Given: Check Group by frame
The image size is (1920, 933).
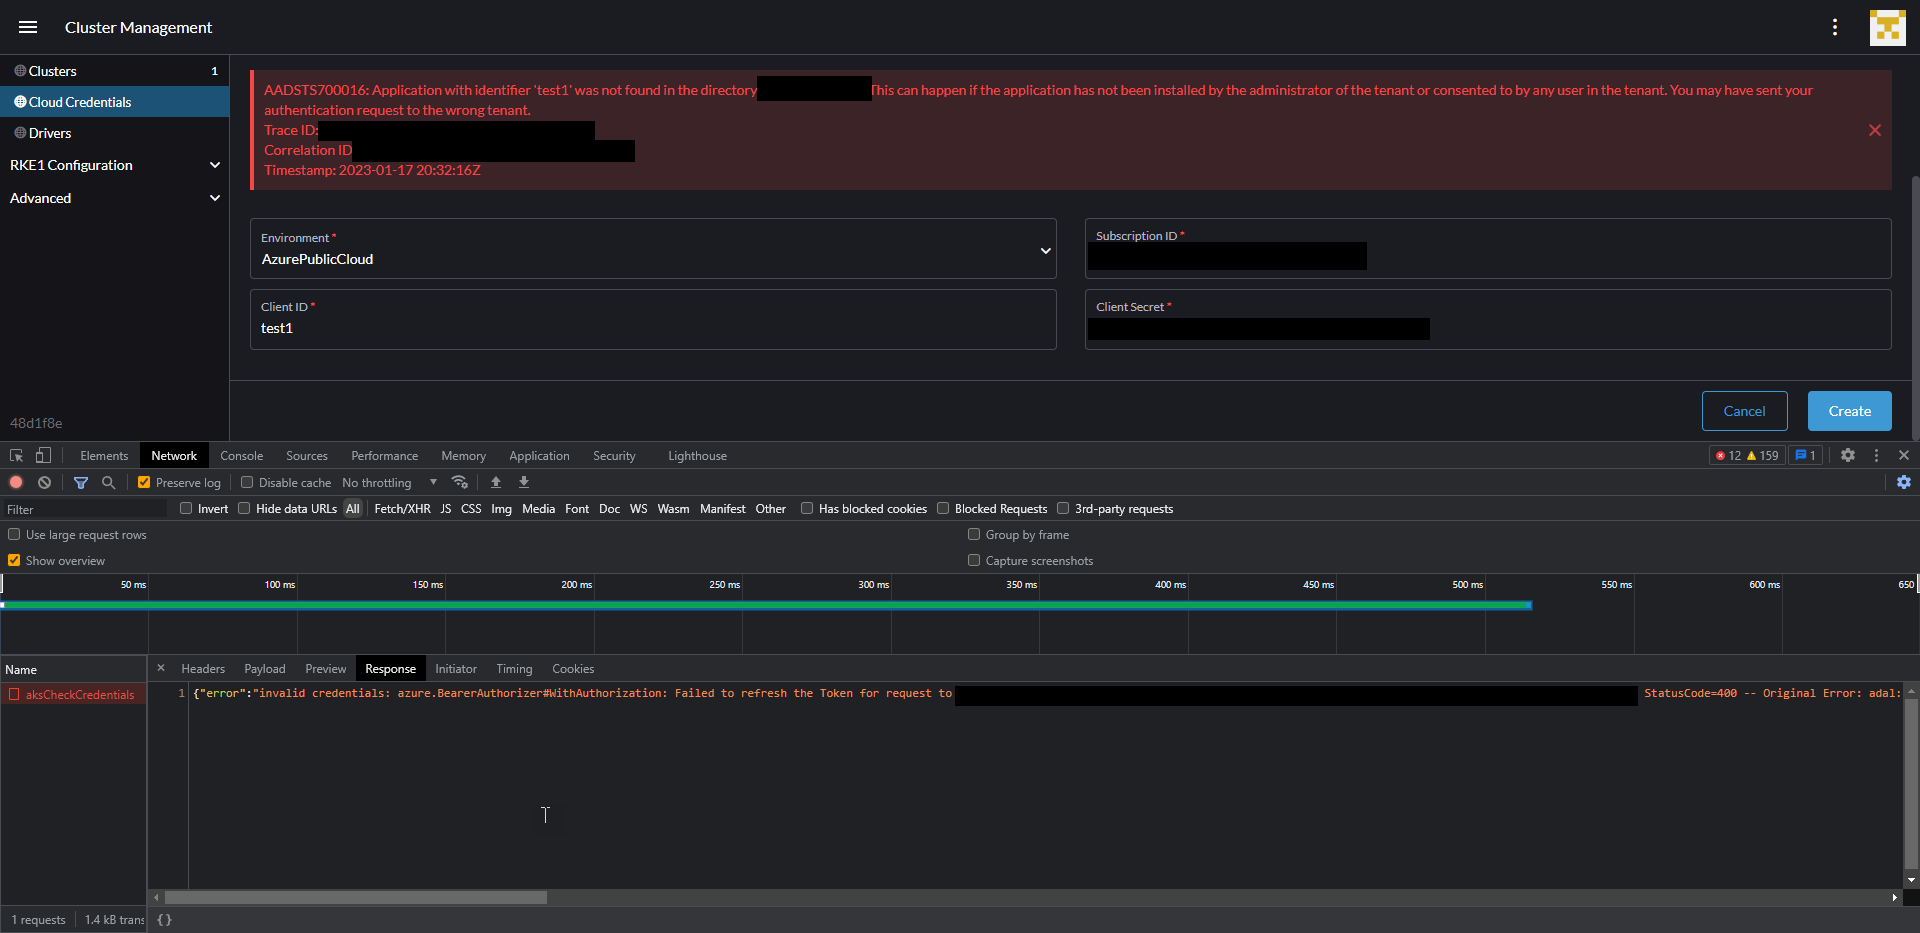Looking at the screenshot, I should point(974,534).
